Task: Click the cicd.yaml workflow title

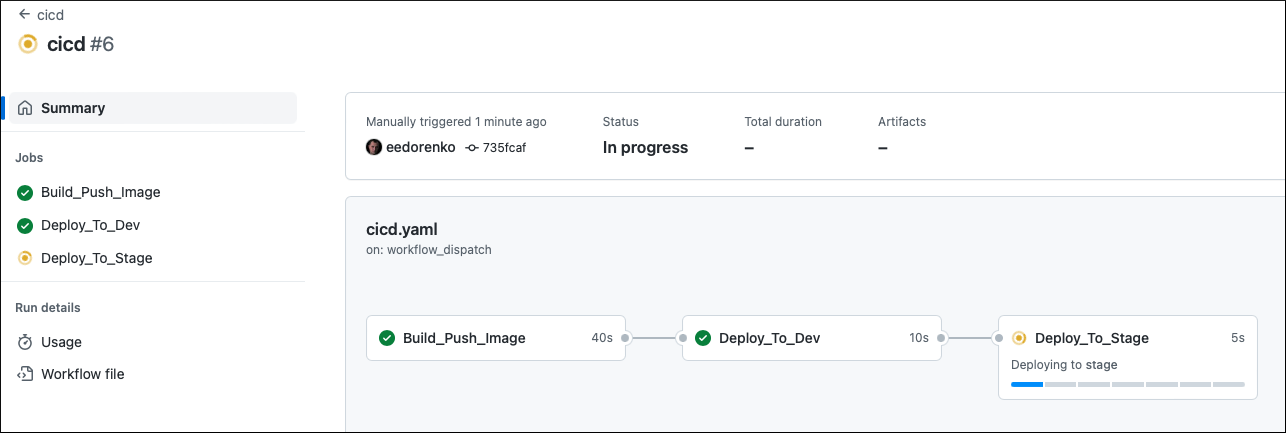Action: 402,229
